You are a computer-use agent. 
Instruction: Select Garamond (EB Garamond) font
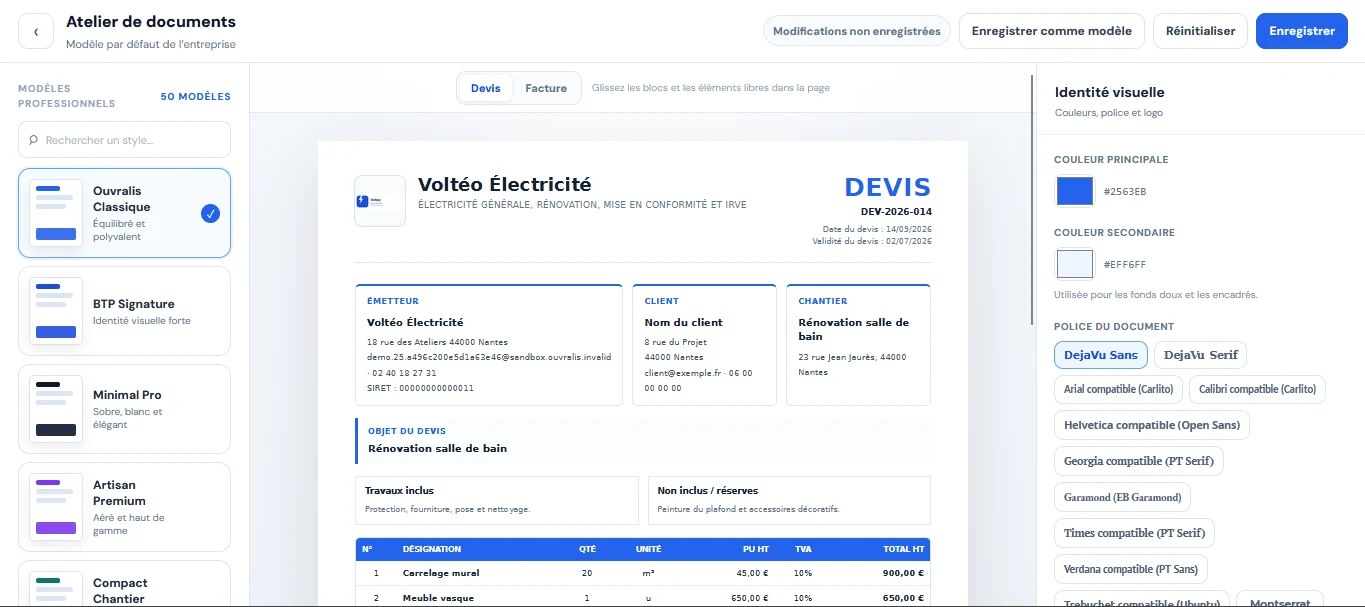1122,497
